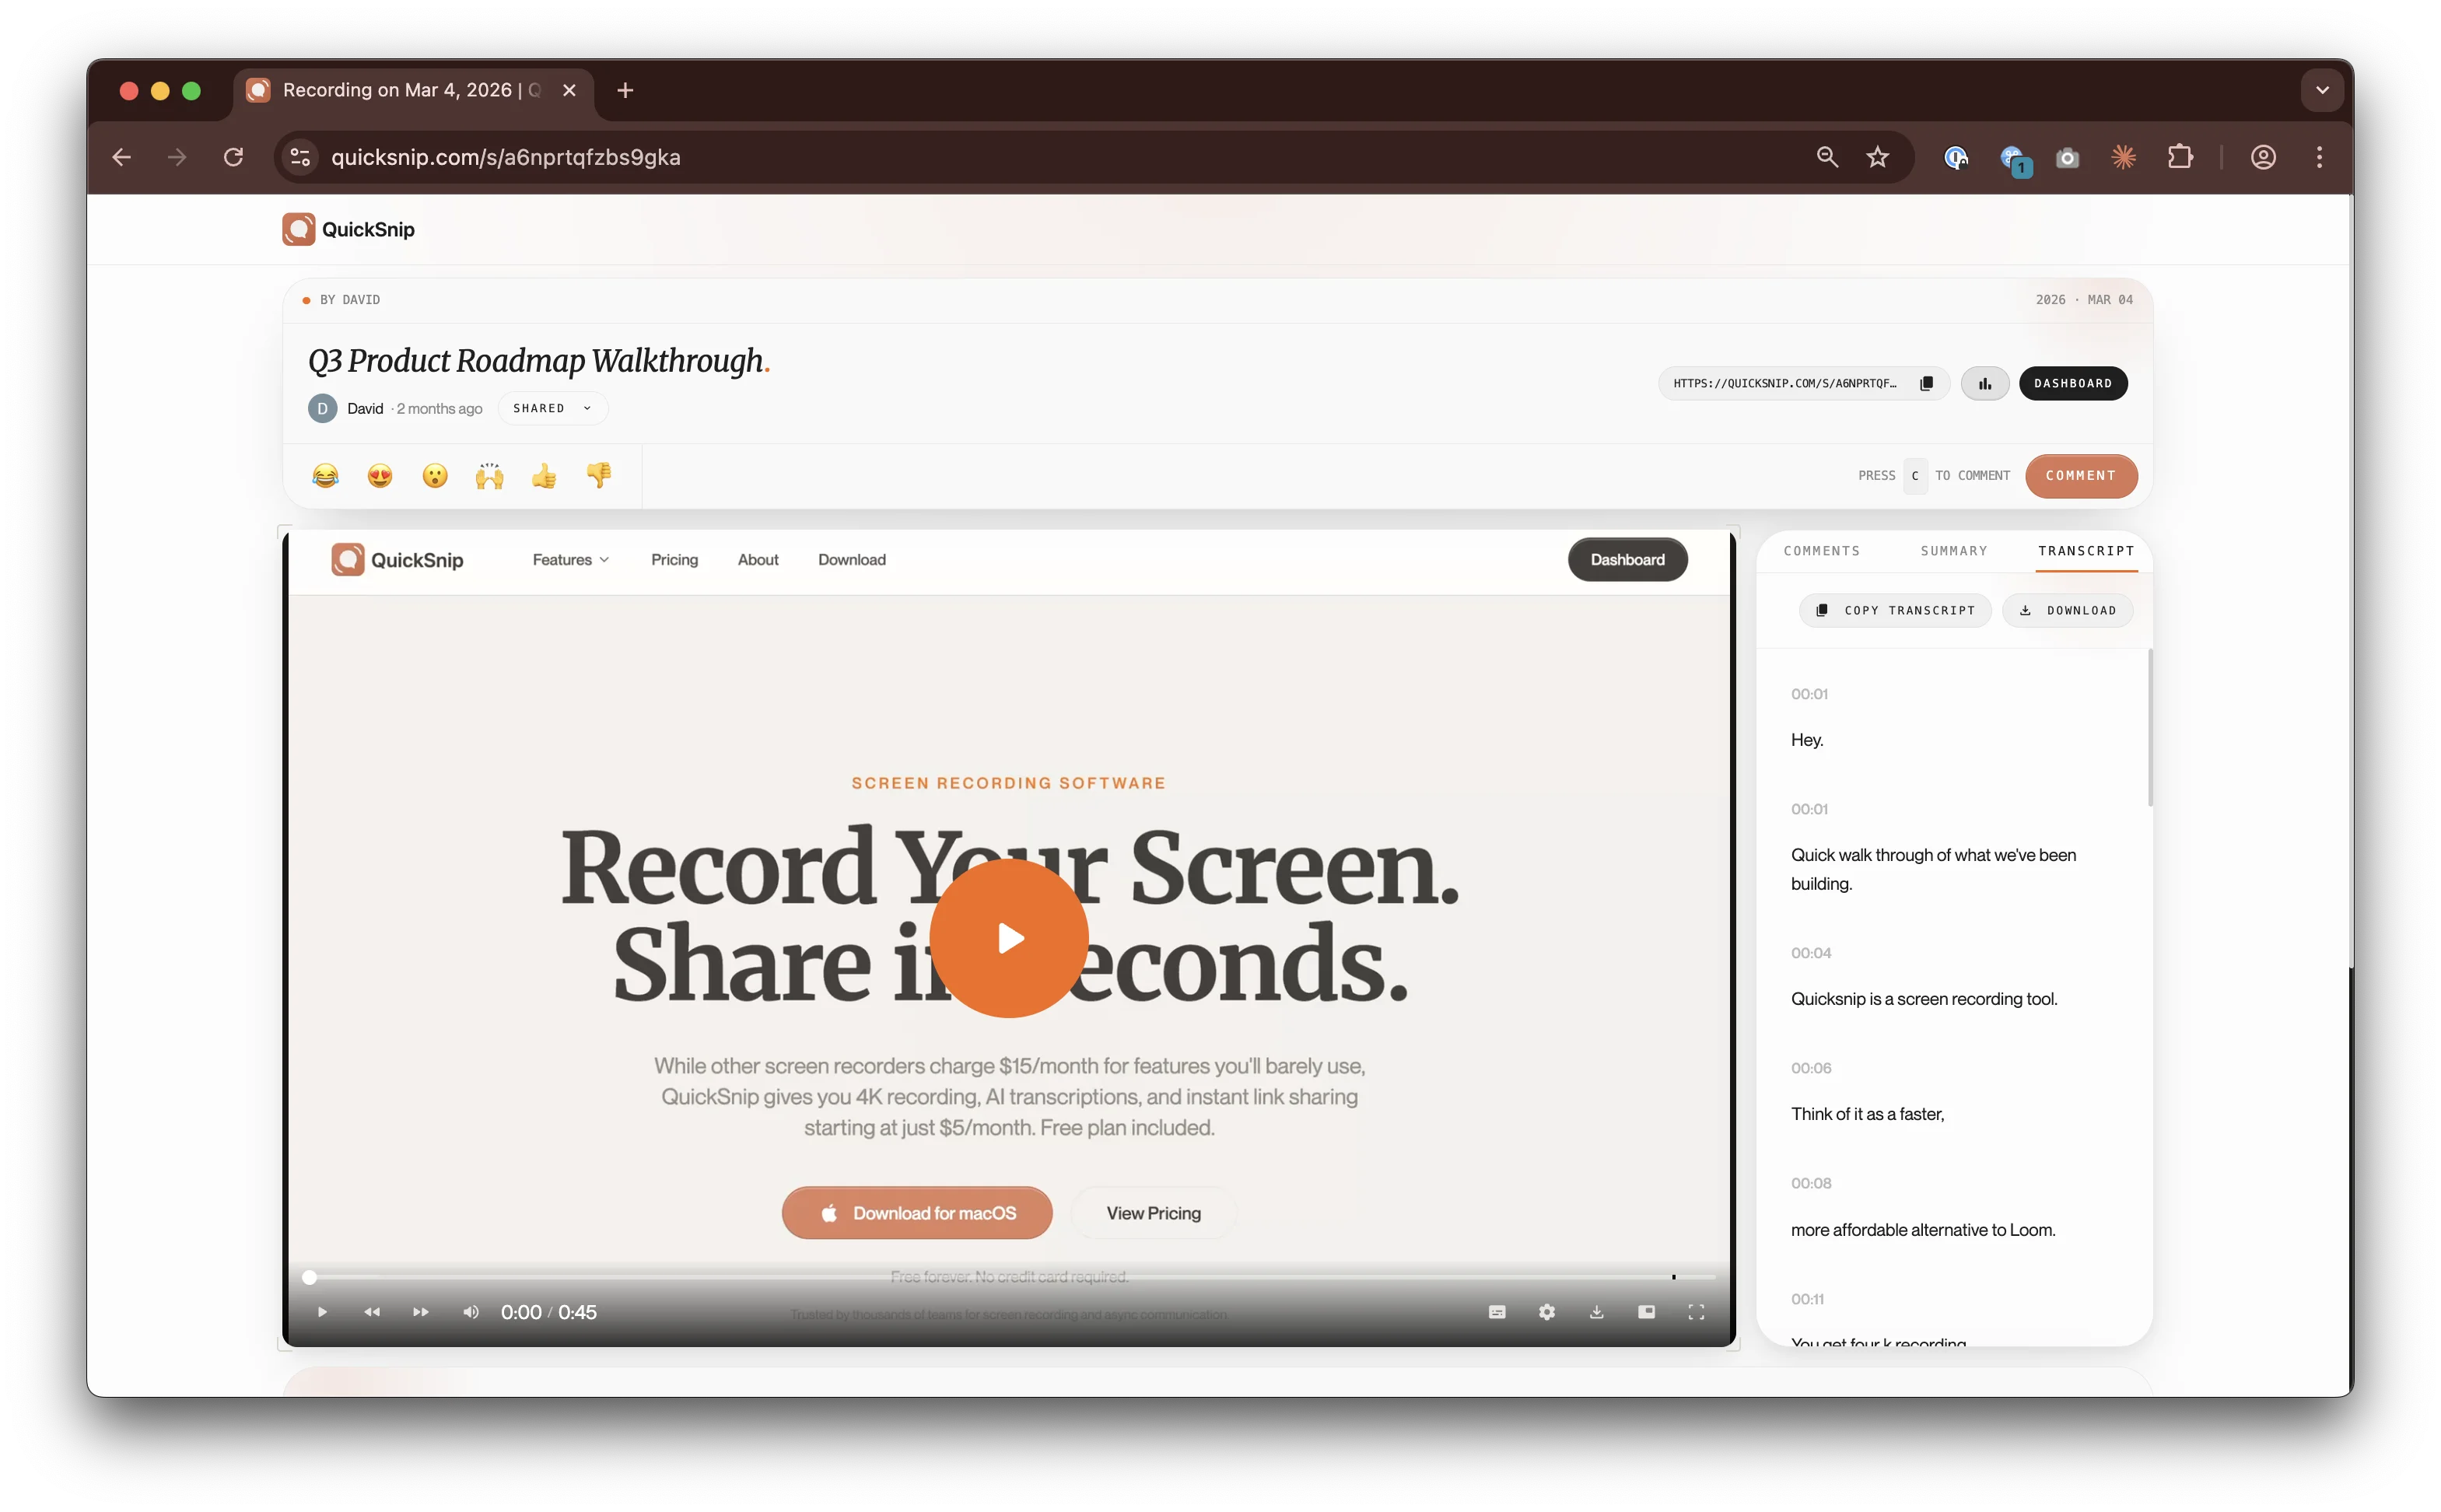The width and height of the screenshot is (2441, 1512).
Task: React with the thumbs up emoji
Action: coord(544,476)
